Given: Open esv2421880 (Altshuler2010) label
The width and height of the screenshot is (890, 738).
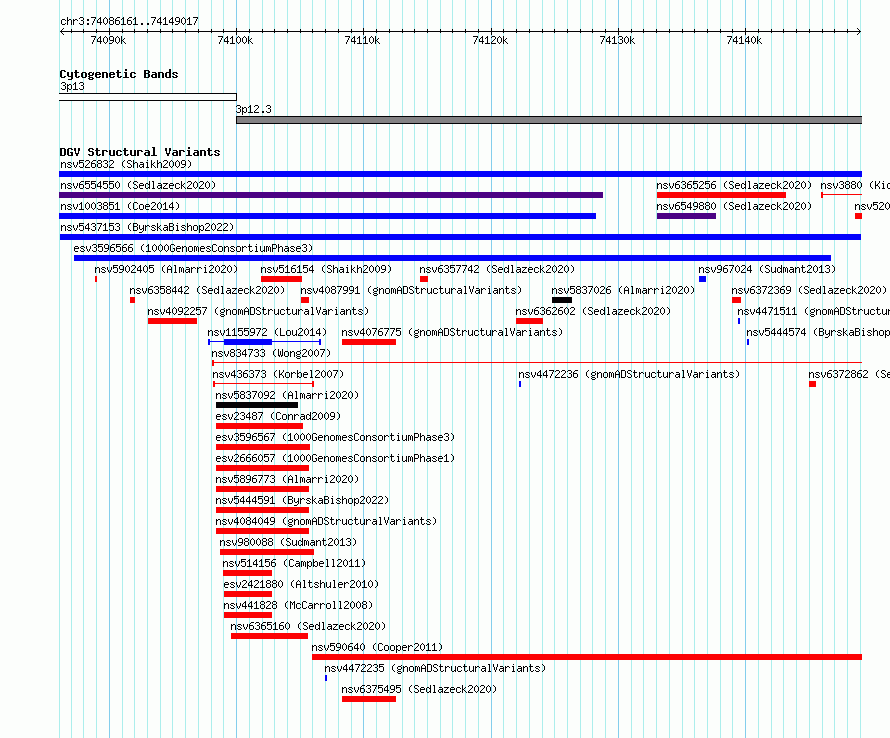Looking at the screenshot, I should click(x=301, y=584).
